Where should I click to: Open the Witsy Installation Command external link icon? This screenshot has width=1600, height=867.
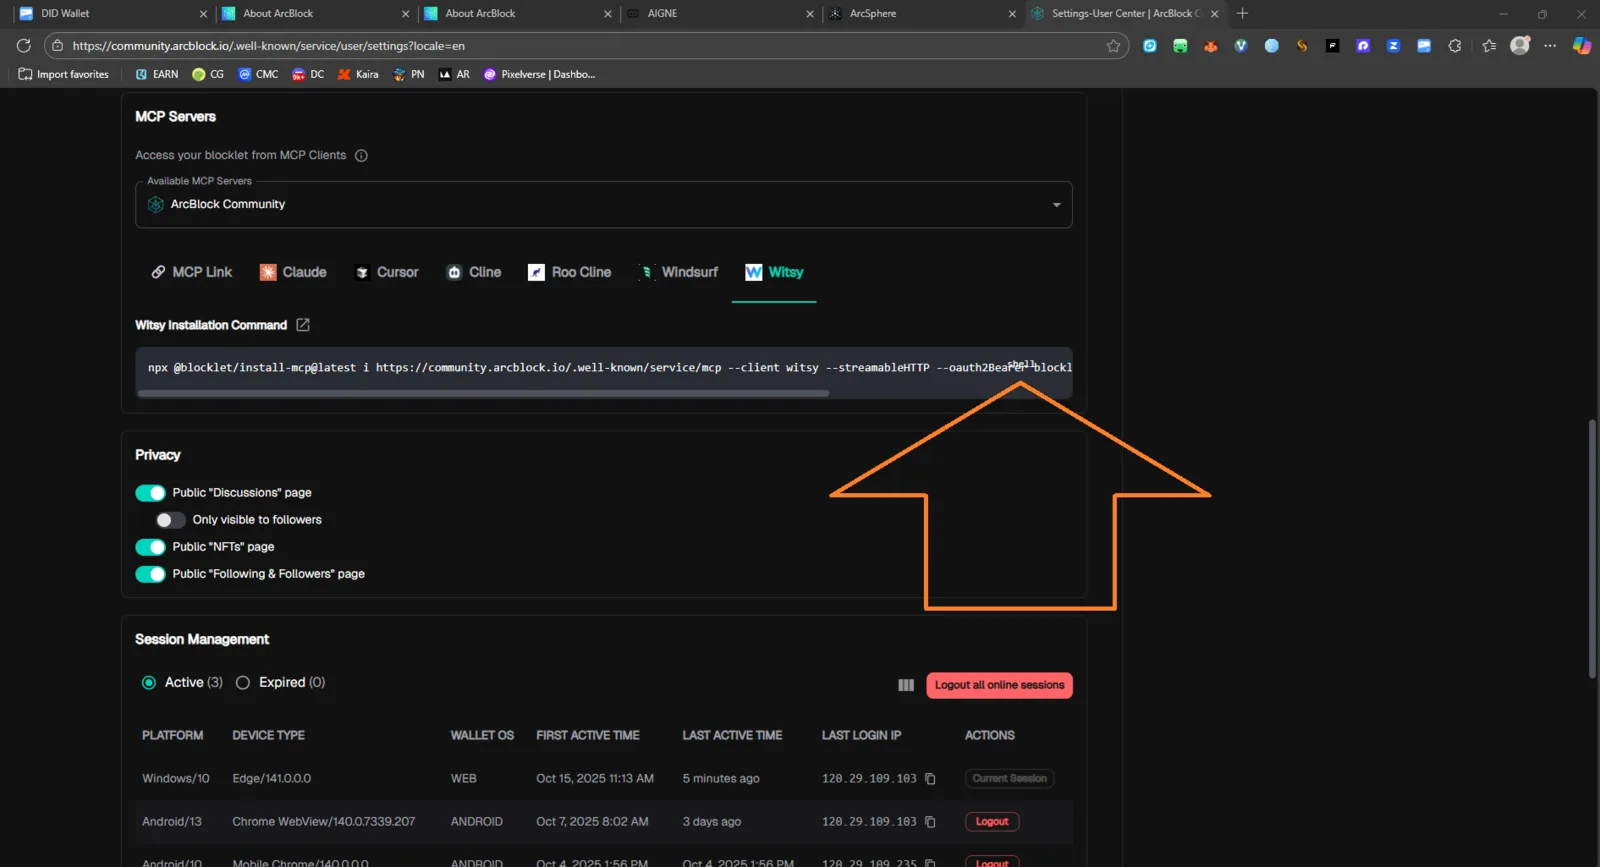tap(303, 325)
